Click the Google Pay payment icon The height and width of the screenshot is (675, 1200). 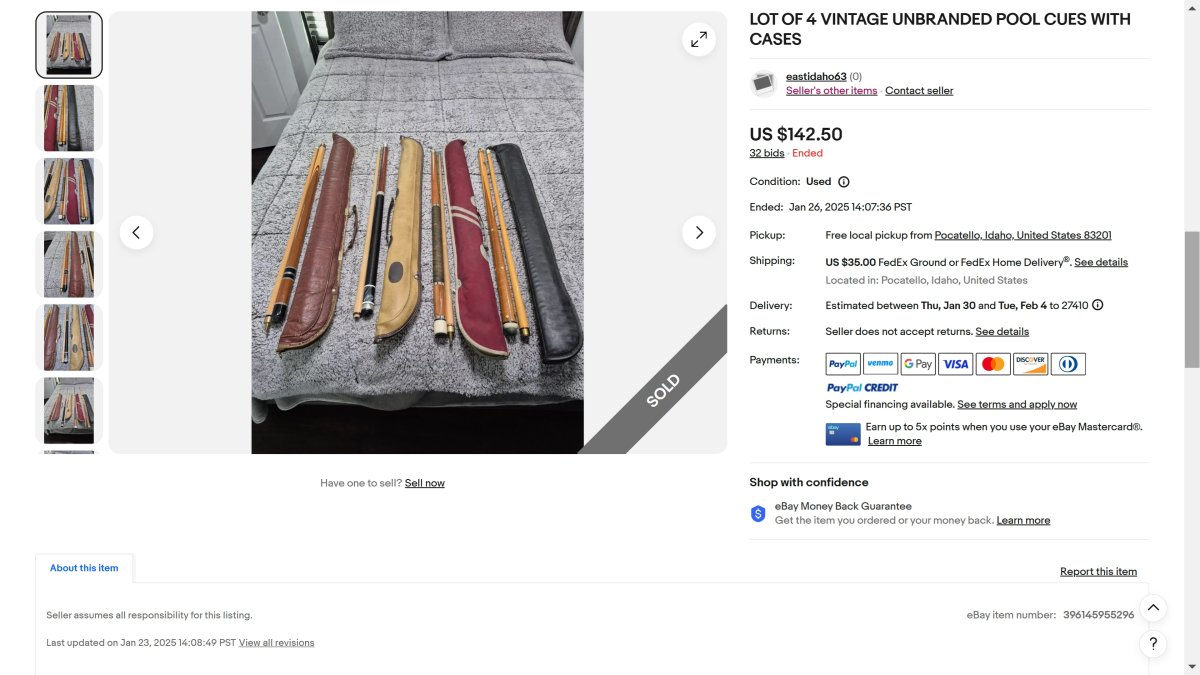[x=917, y=364]
